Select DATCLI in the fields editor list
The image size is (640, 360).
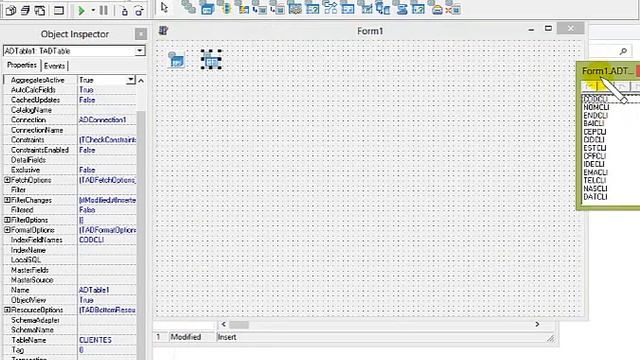[595, 197]
